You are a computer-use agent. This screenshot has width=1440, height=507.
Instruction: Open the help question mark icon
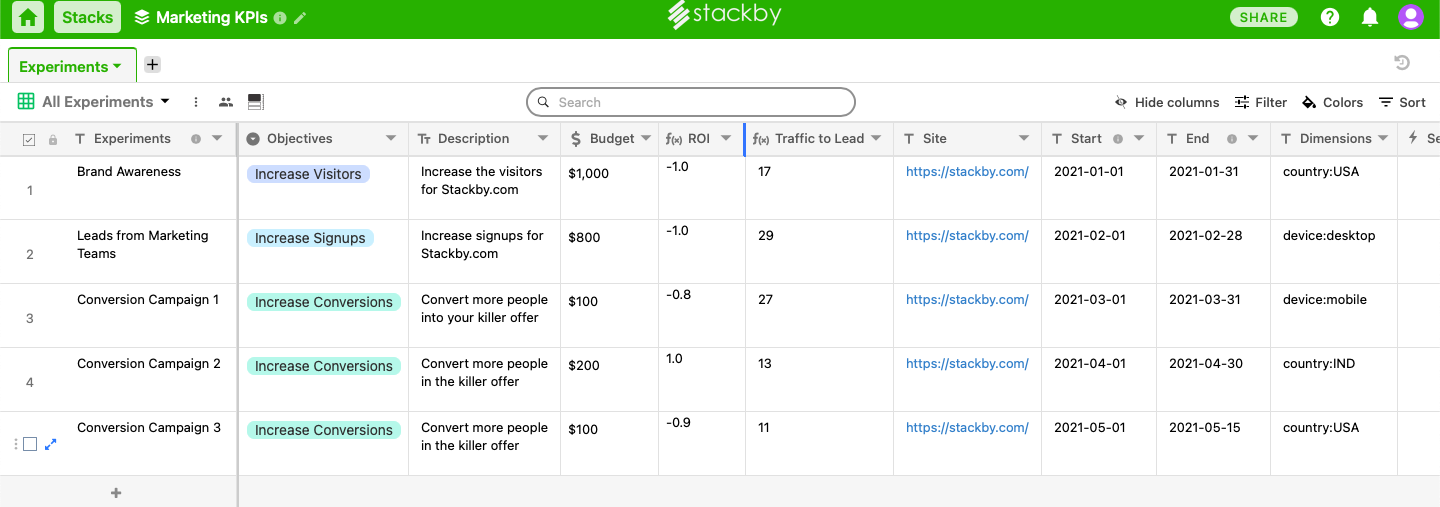(x=1330, y=17)
